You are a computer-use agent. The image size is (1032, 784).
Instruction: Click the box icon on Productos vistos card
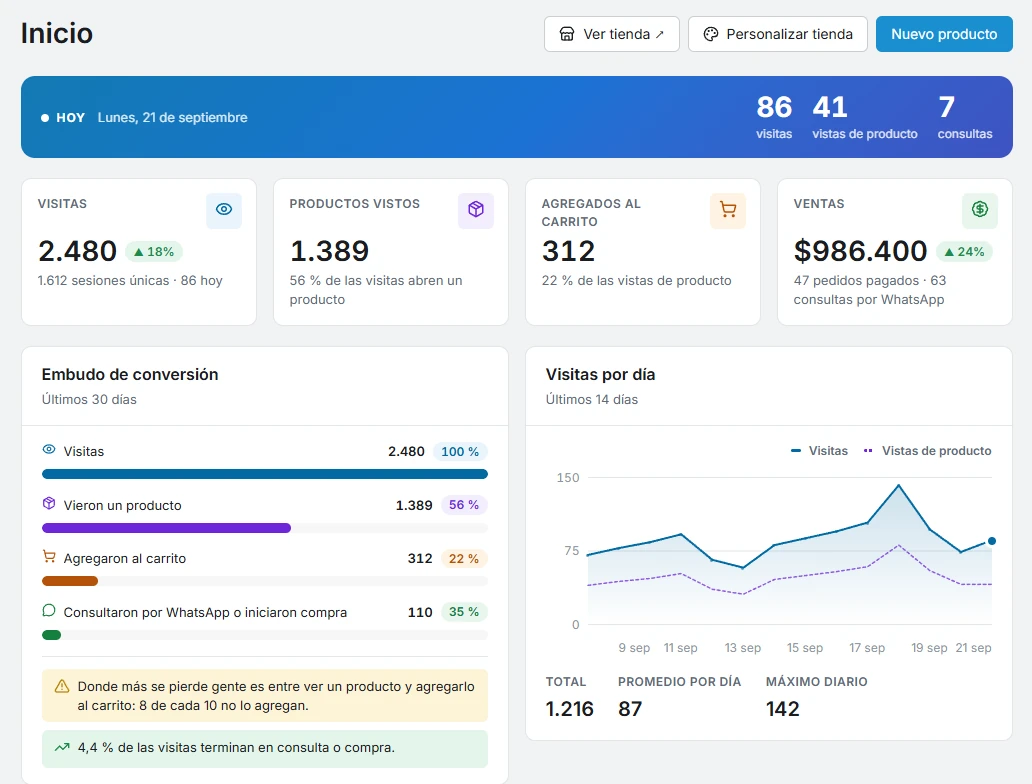tap(476, 210)
